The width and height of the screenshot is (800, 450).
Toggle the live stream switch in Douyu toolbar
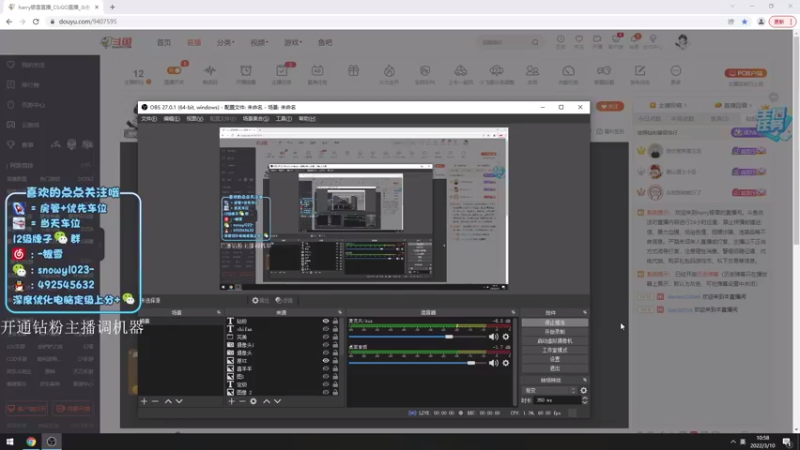tap(174, 70)
